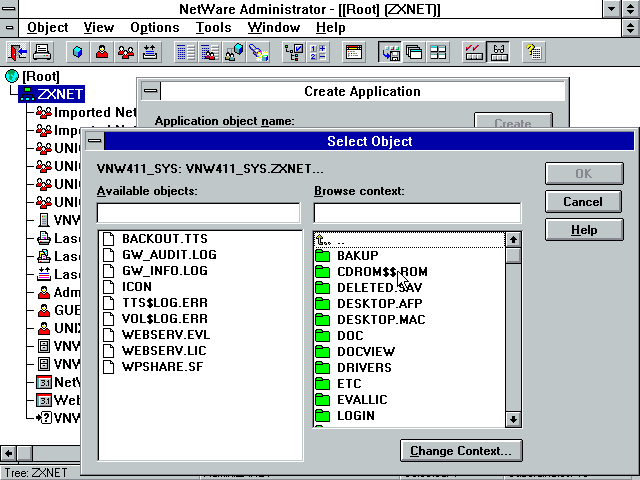Click the Change Context... button
The image size is (640, 480).
(461, 451)
